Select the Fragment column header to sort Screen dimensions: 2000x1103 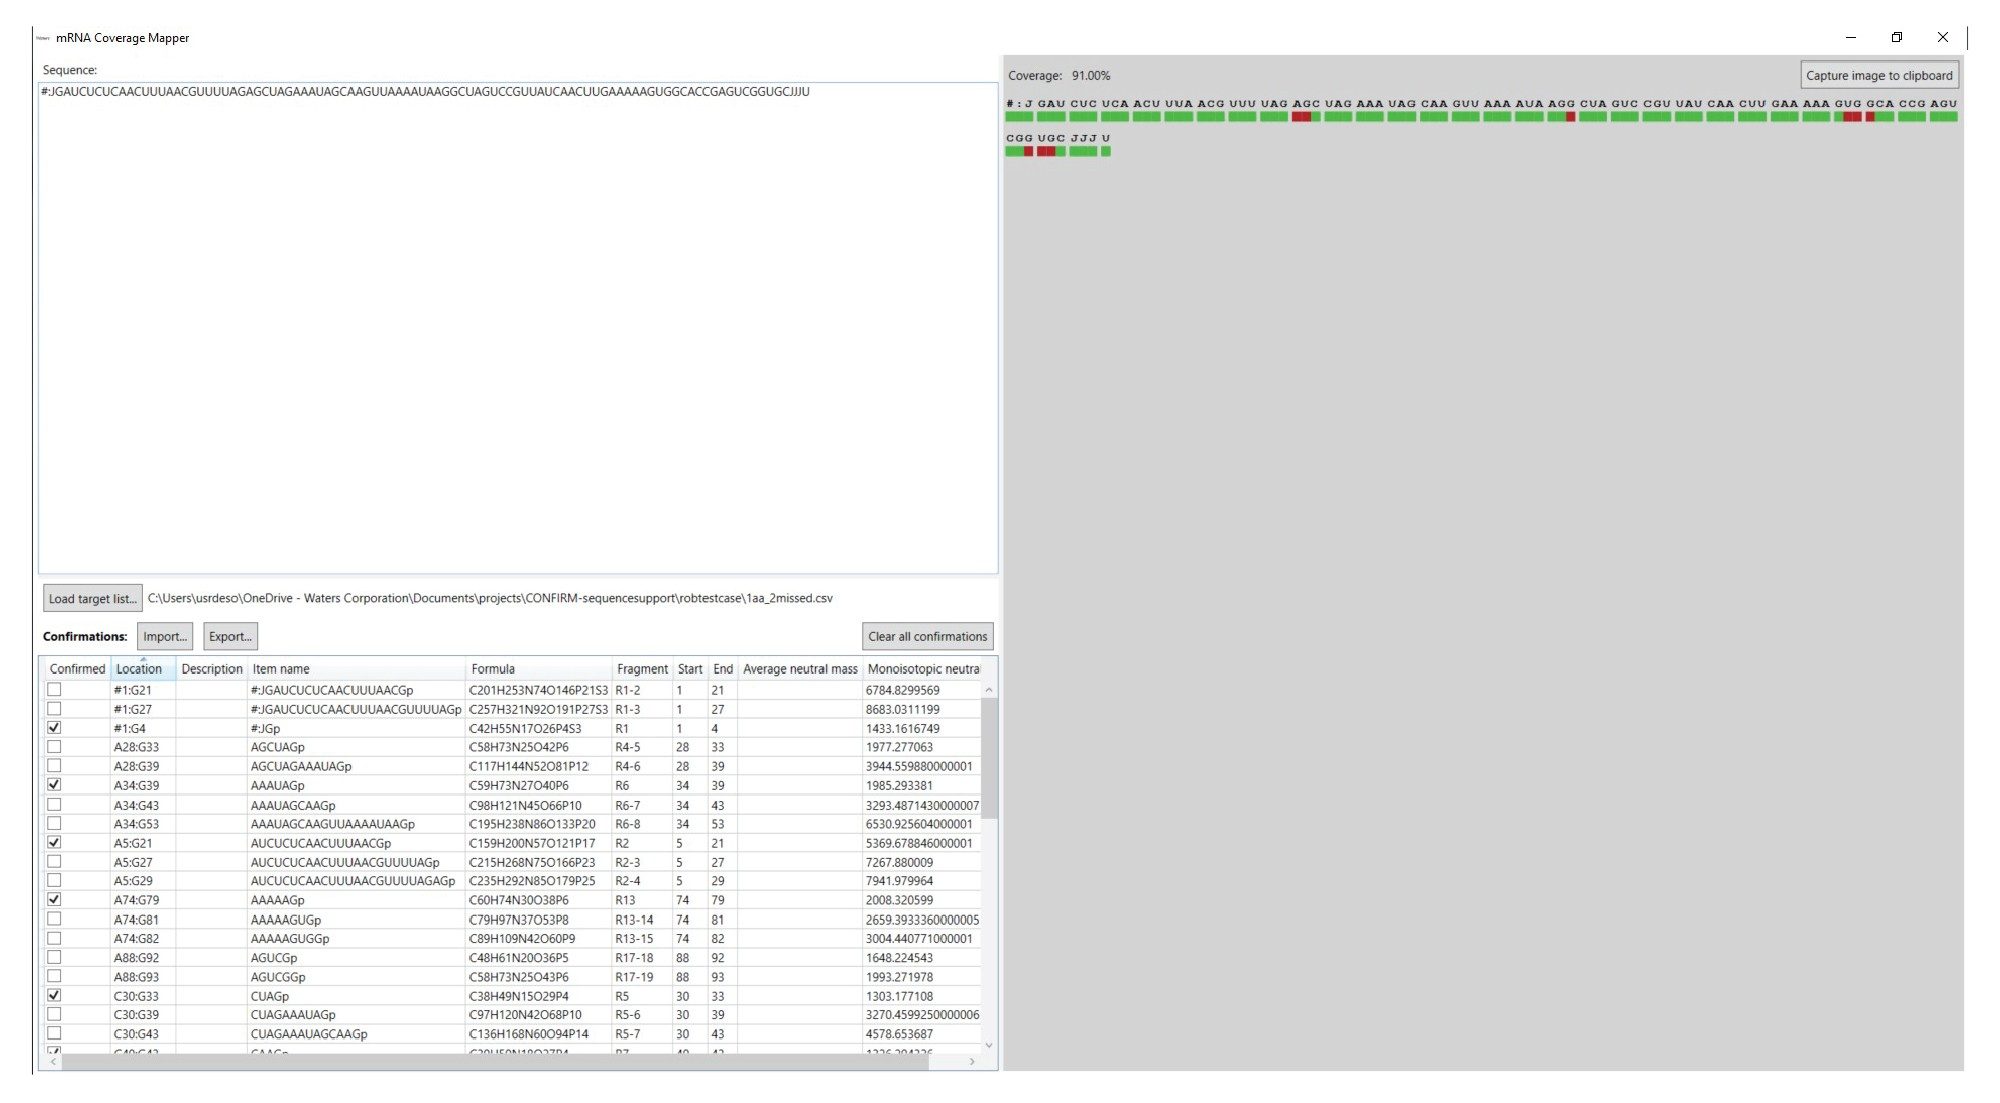640,667
